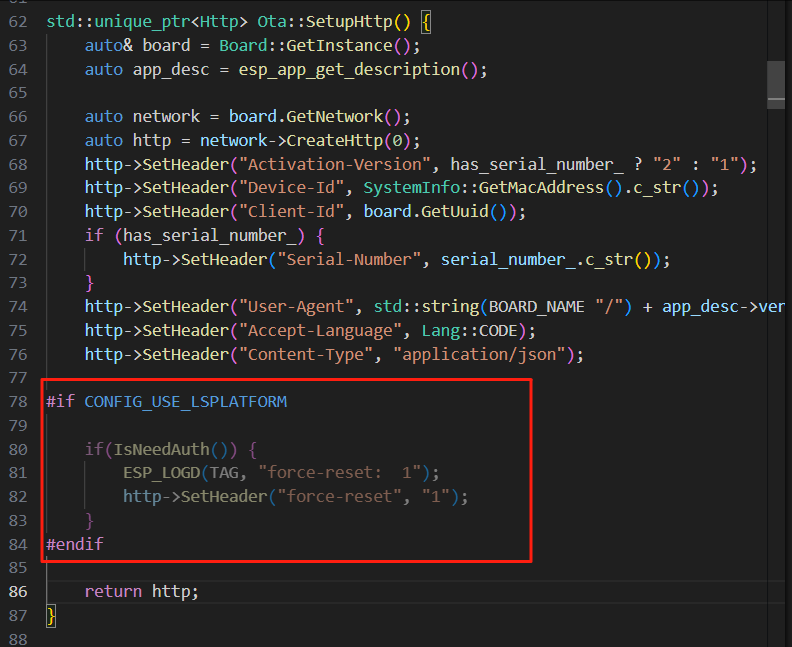Click has_serial_number_ in the if condition
Image resolution: width=792 pixels, height=647 pixels.
(x=210, y=236)
